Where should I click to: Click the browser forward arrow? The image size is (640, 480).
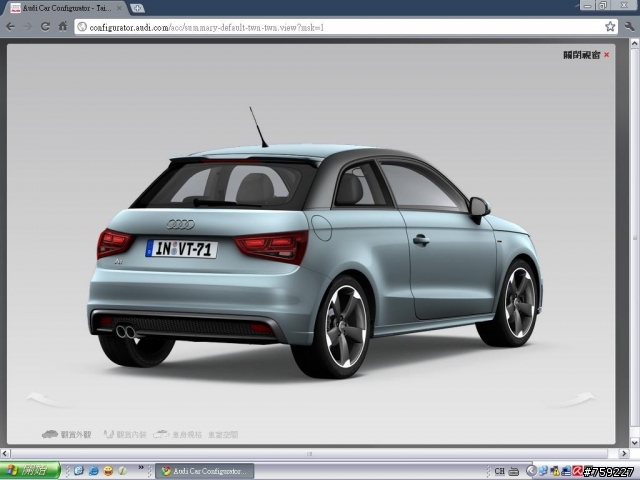coord(28,27)
